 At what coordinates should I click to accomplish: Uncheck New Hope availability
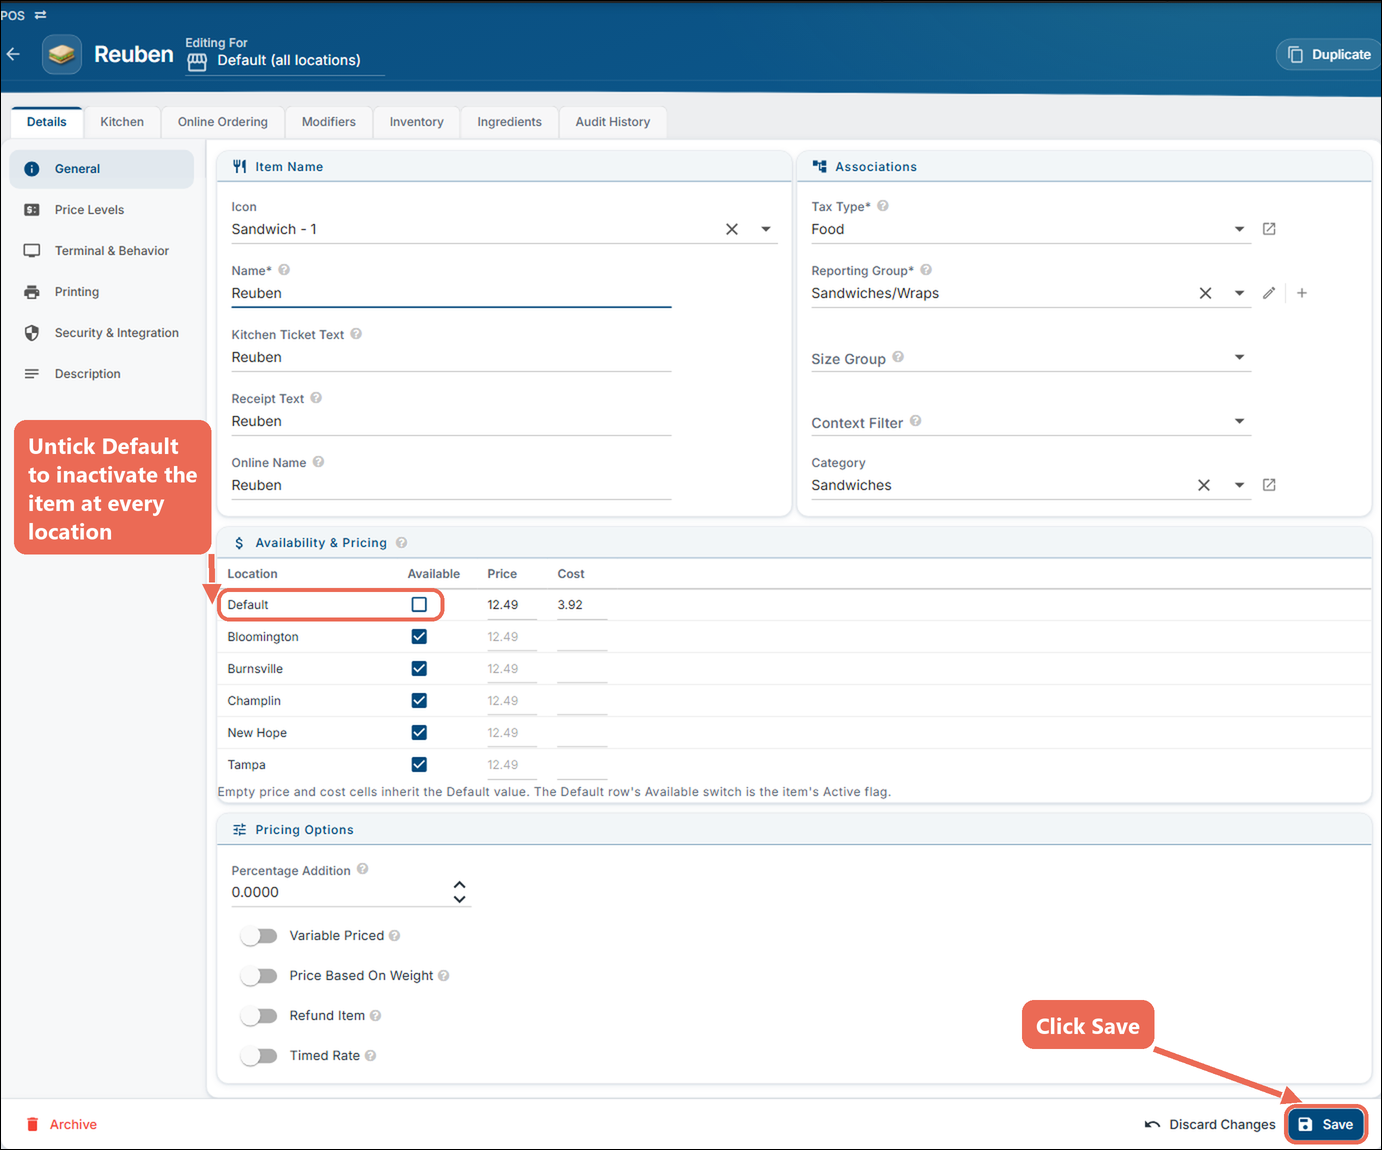pos(419,733)
